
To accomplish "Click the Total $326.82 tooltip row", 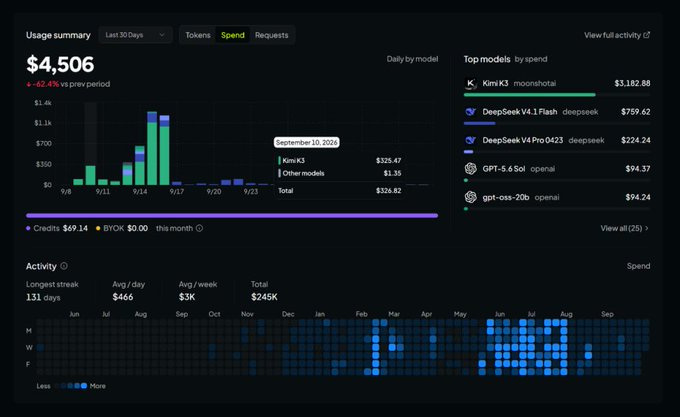I will [340, 190].
